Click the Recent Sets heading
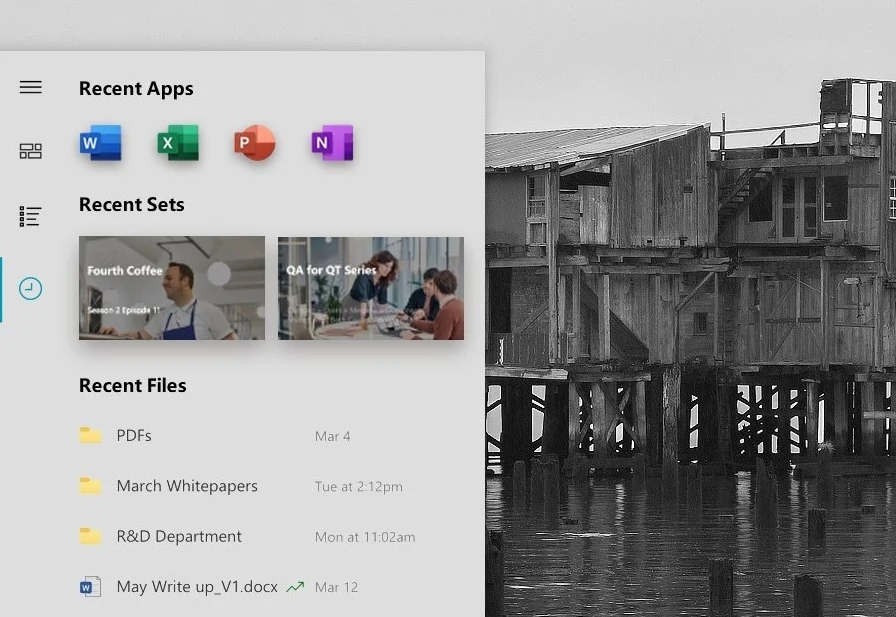 [131, 205]
